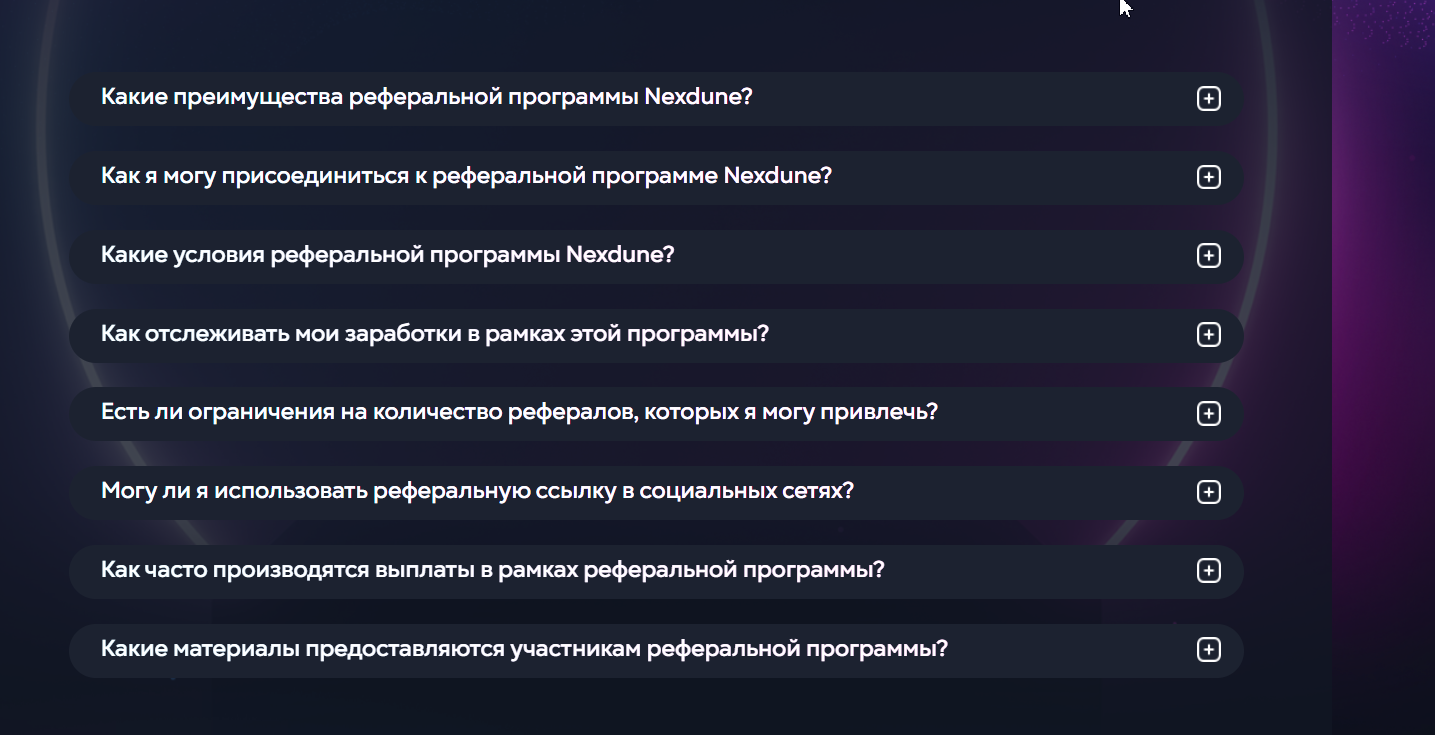Click plus icon for participant materials question

click(1209, 650)
